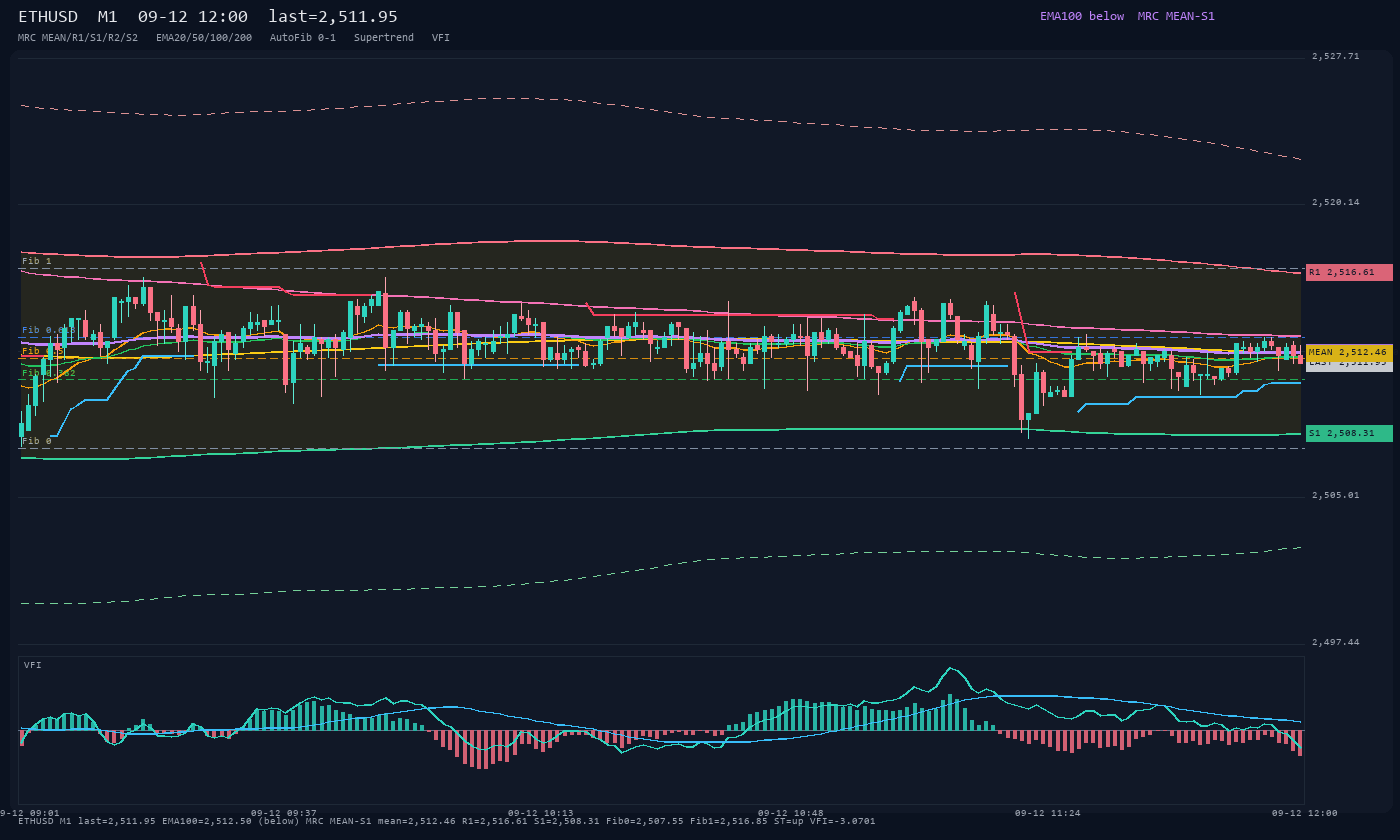
Task: Click the EMA100 below status text
Action: [x=1082, y=16]
